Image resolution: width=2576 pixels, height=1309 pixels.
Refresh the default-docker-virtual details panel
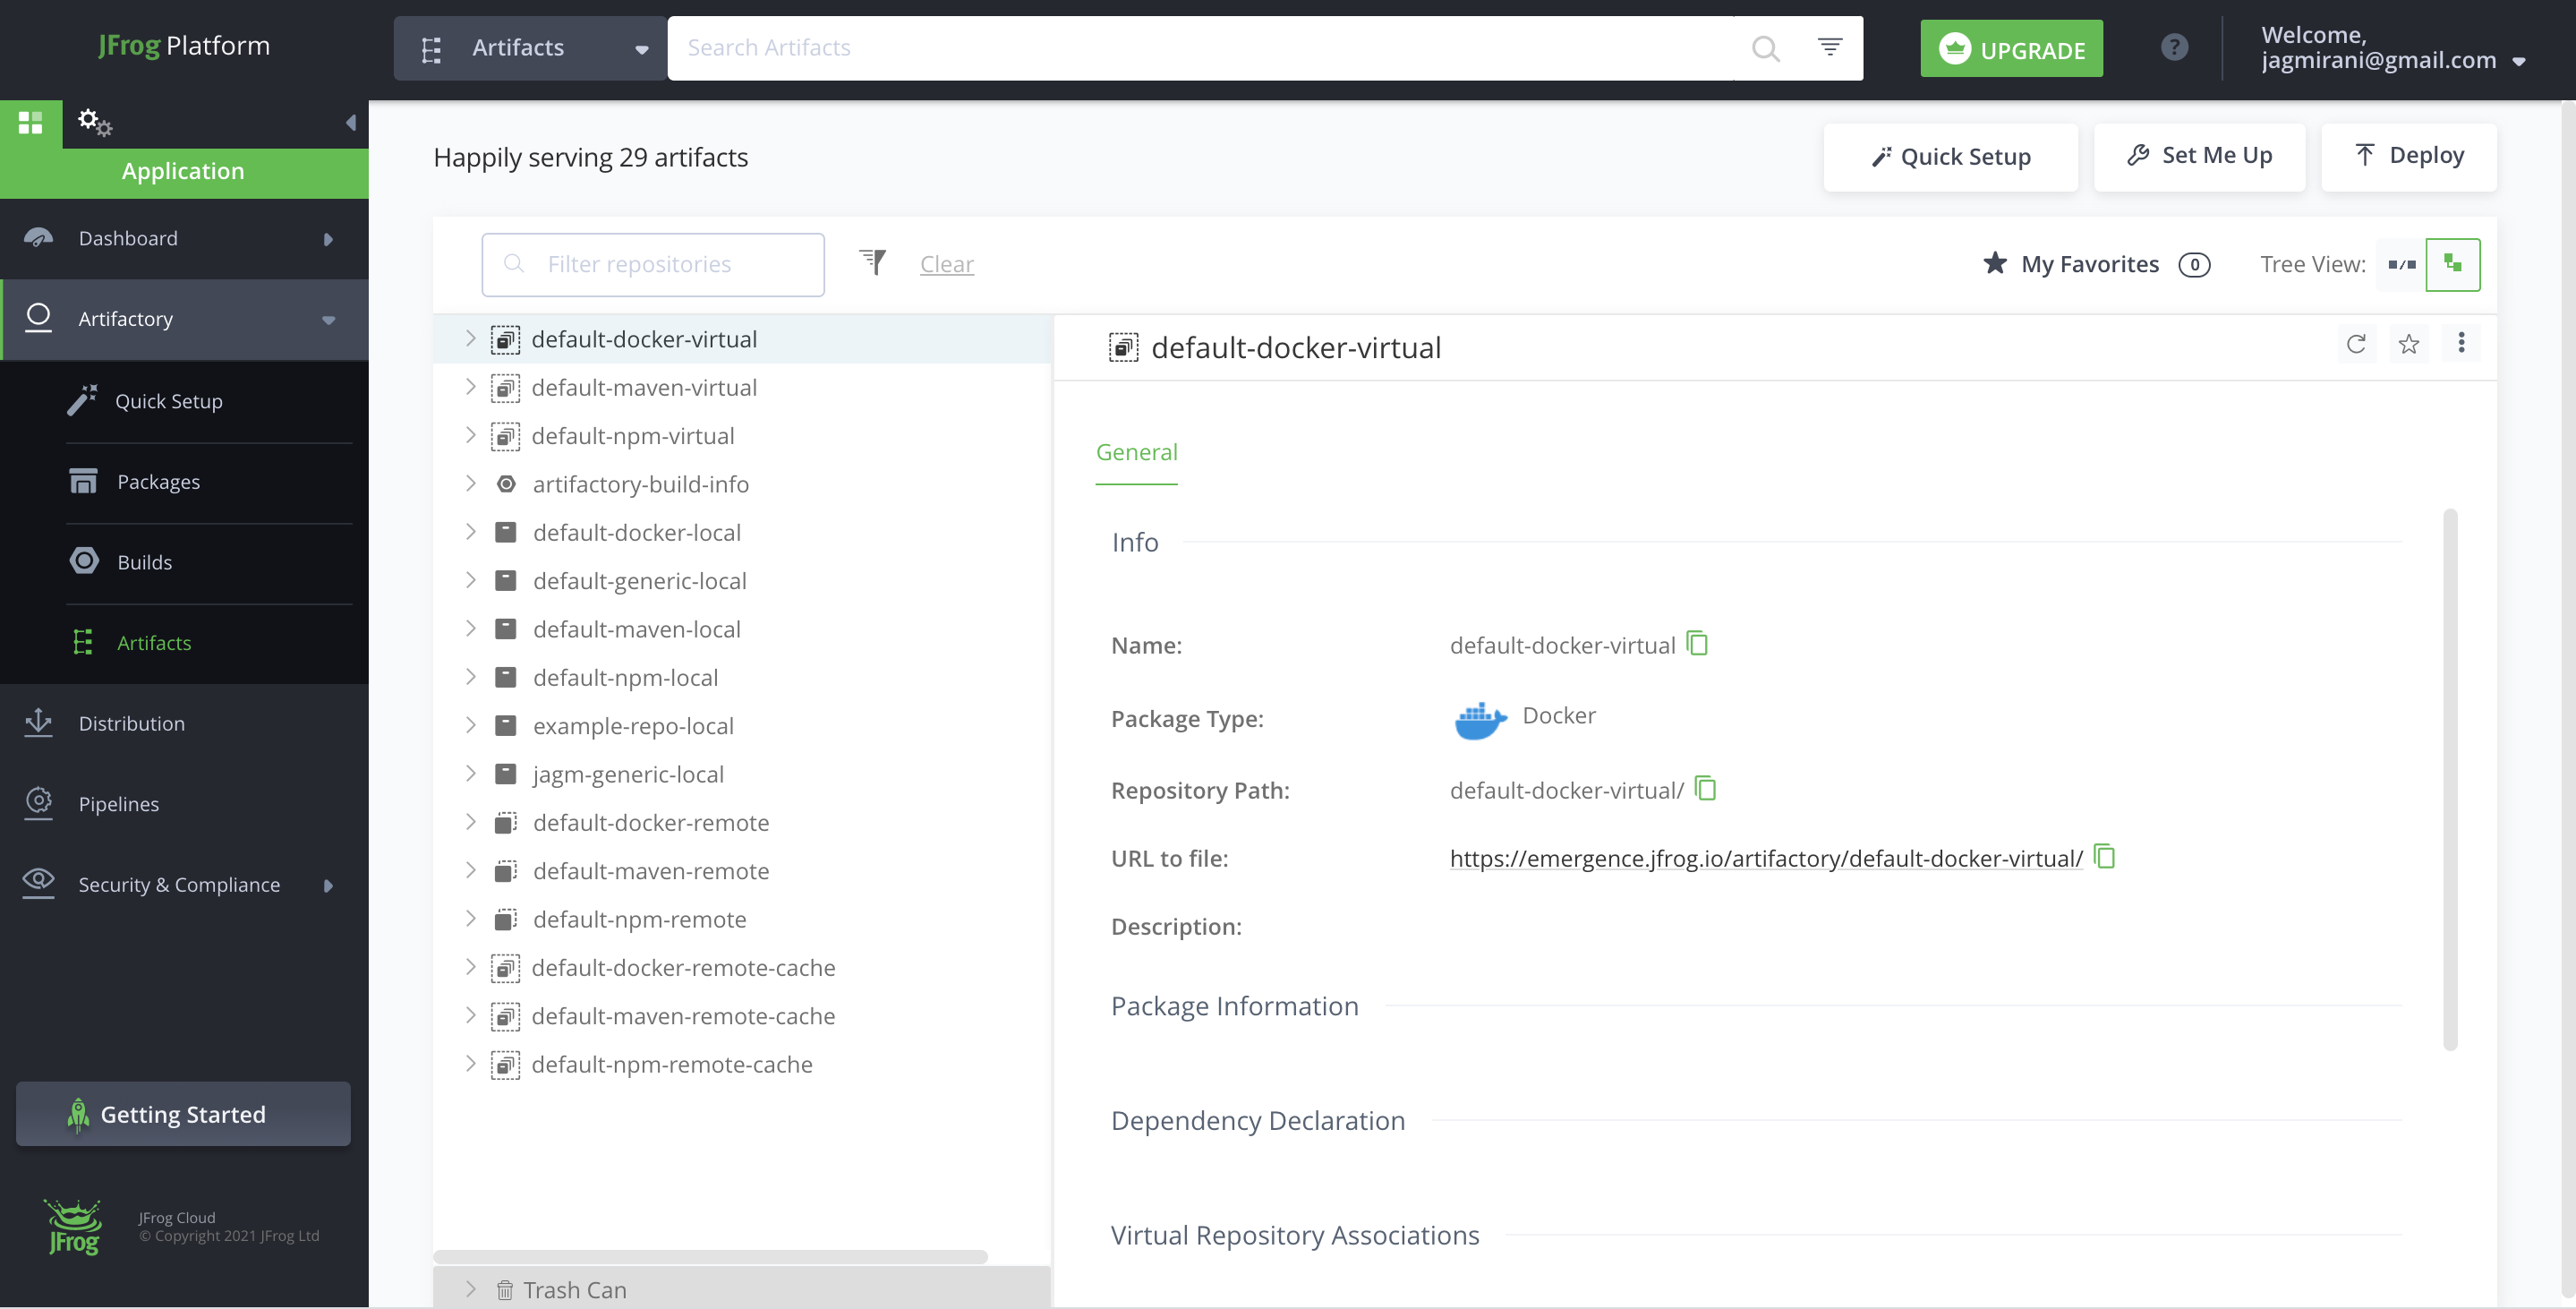click(x=2357, y=343)
